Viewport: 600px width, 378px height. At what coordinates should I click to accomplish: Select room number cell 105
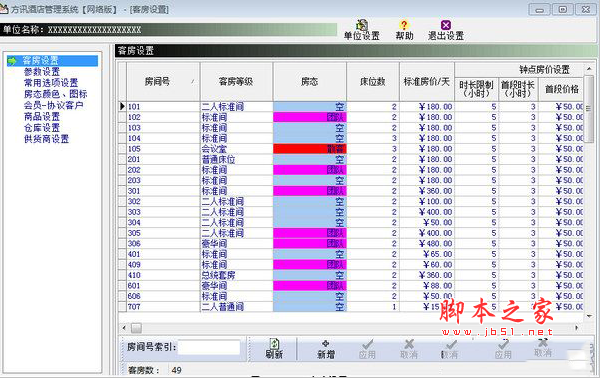[x=163, y=148]
